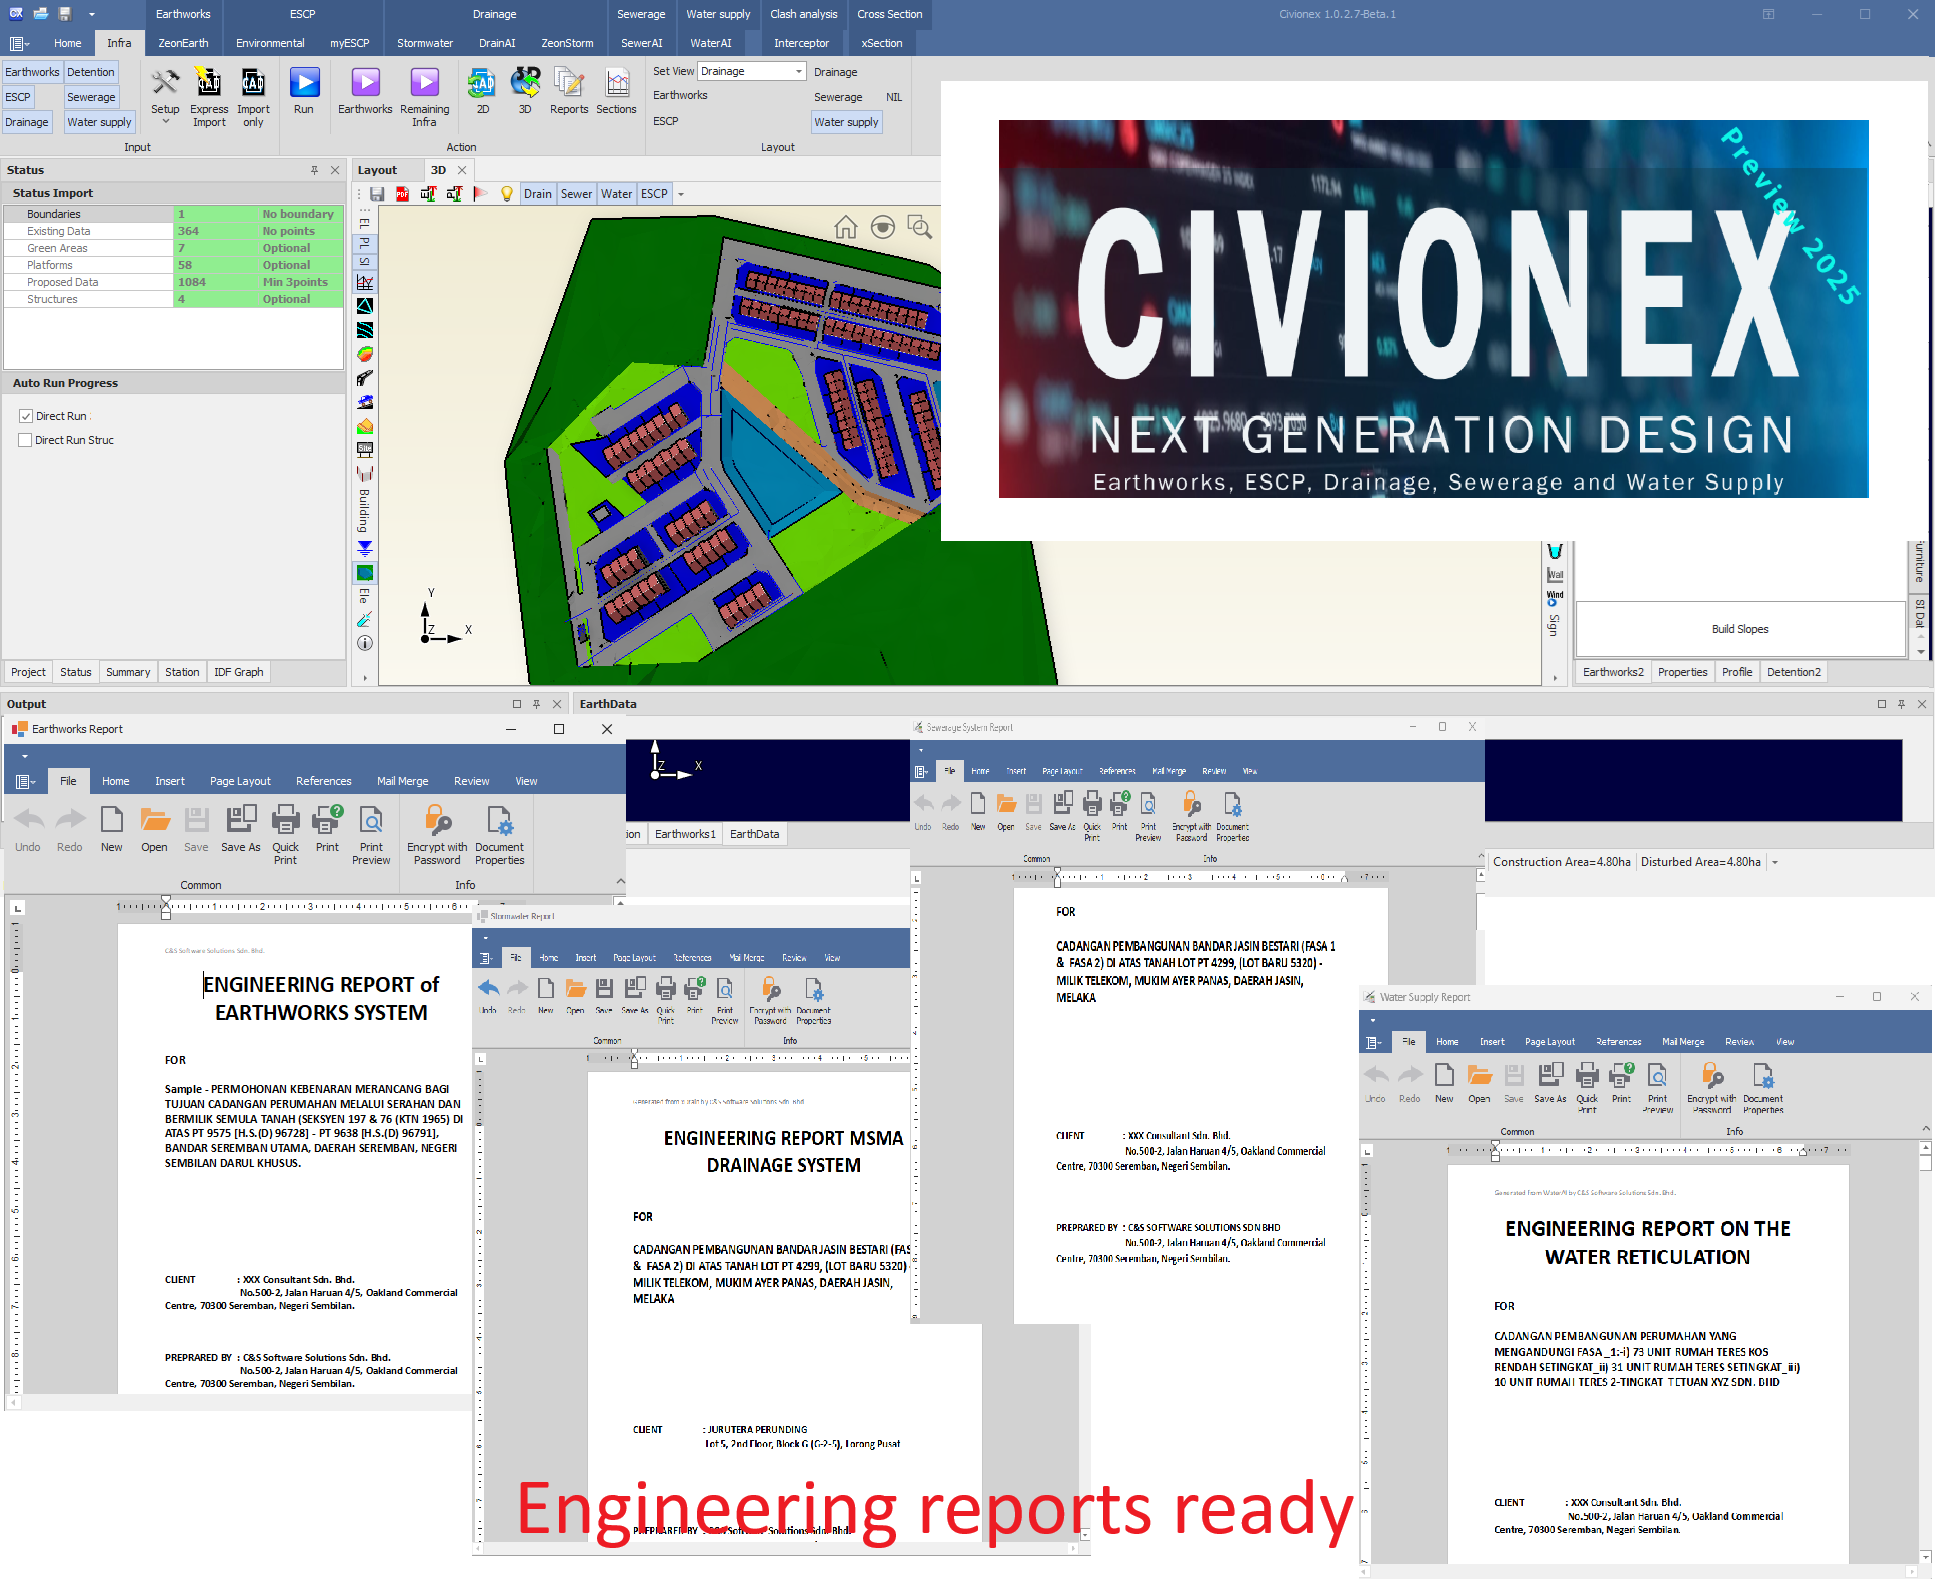
Task: Select the IDF Graph bottom tab
Action: [238, 672]
